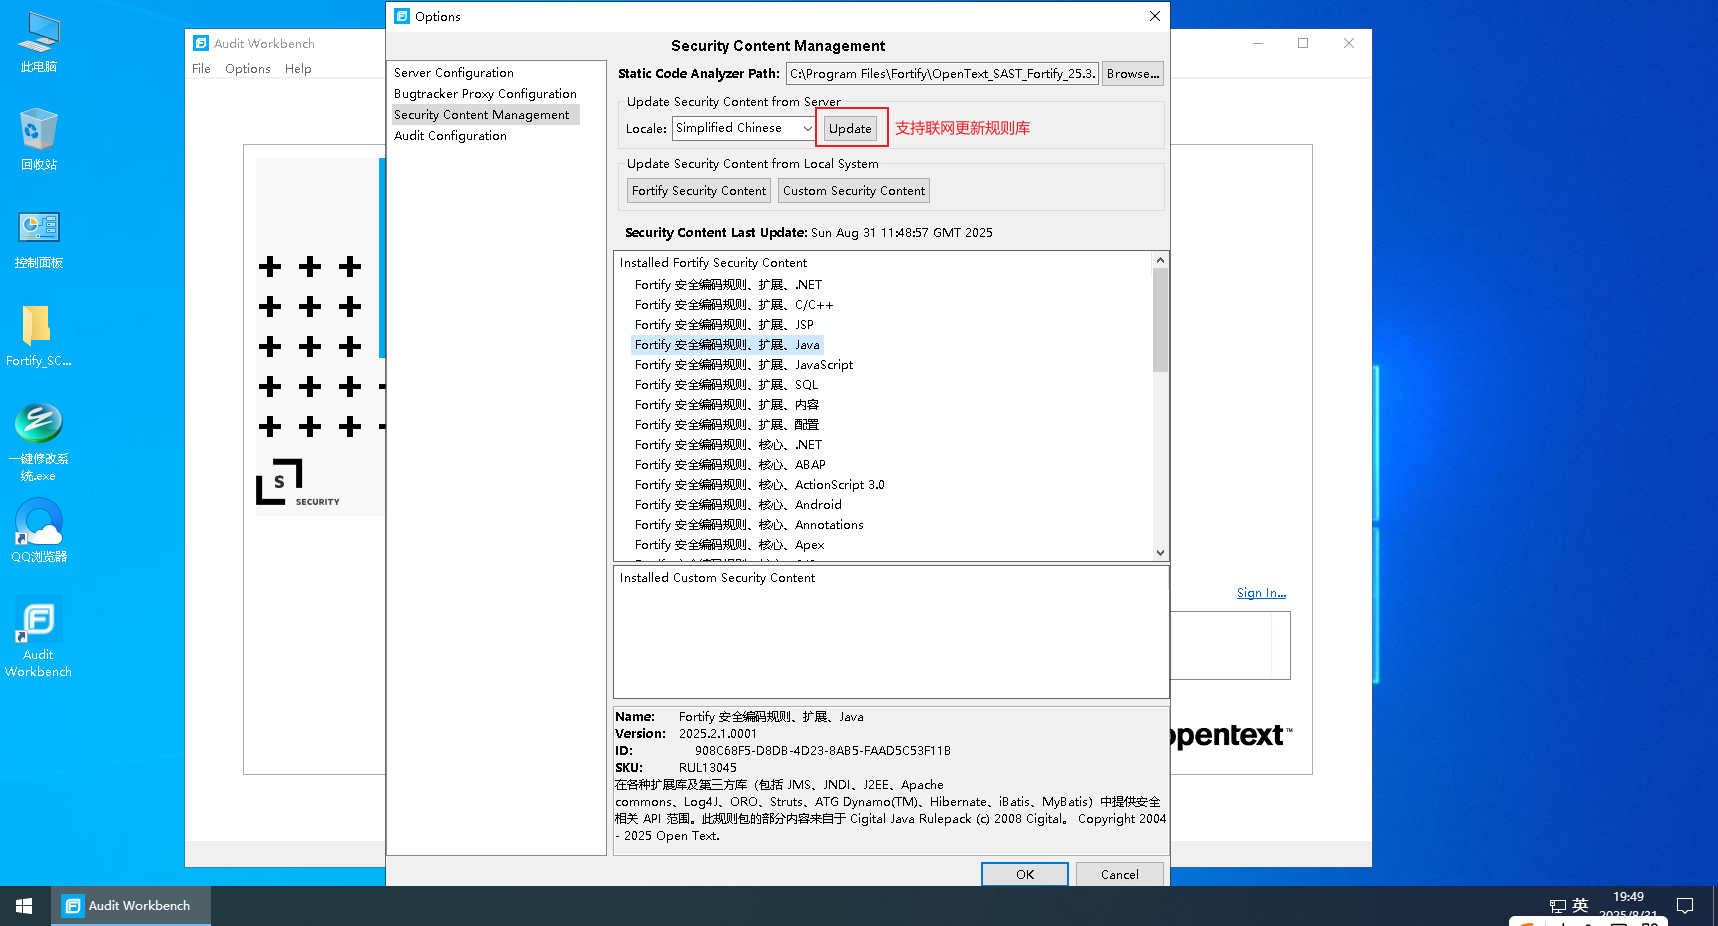Open the notification center in the taskbar
This screenshot has width=1718, height=926.
1685,906
